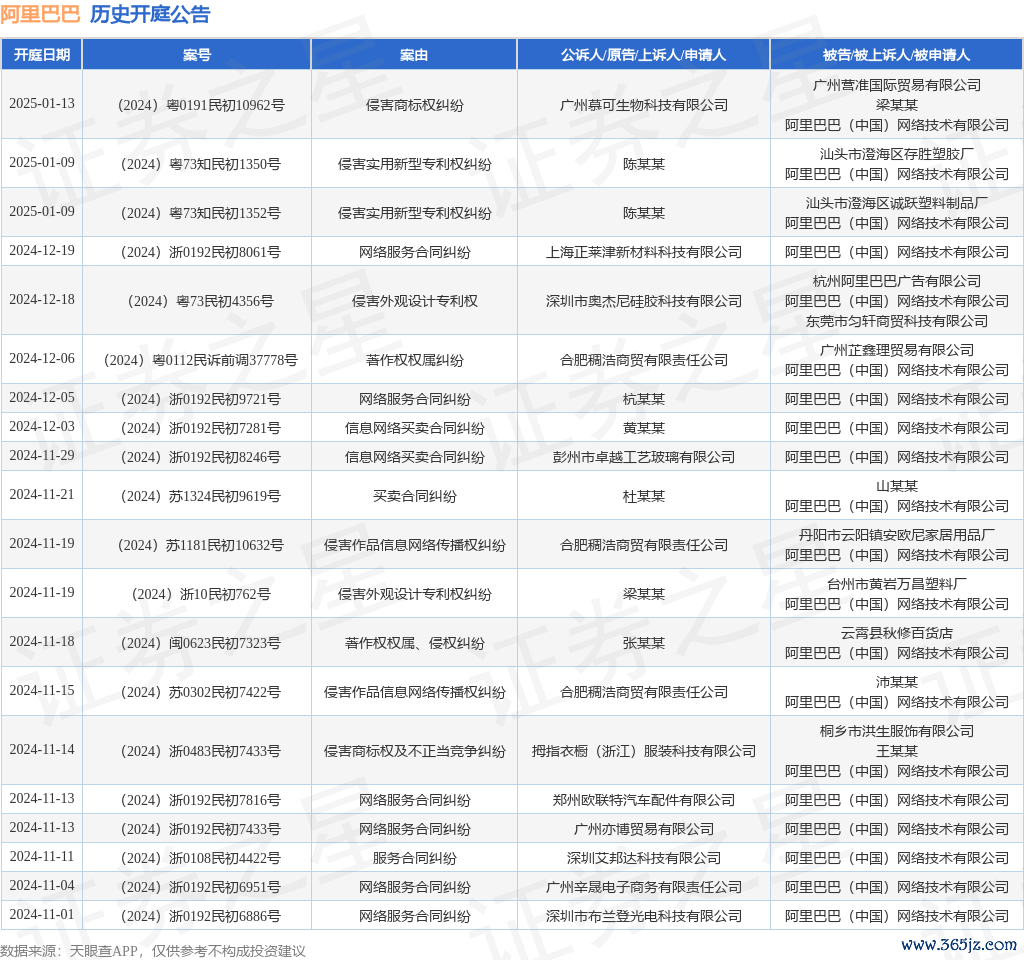
Task: Select case number 粤0112民诉前调37778号
Action: click(x=225, y=360)
